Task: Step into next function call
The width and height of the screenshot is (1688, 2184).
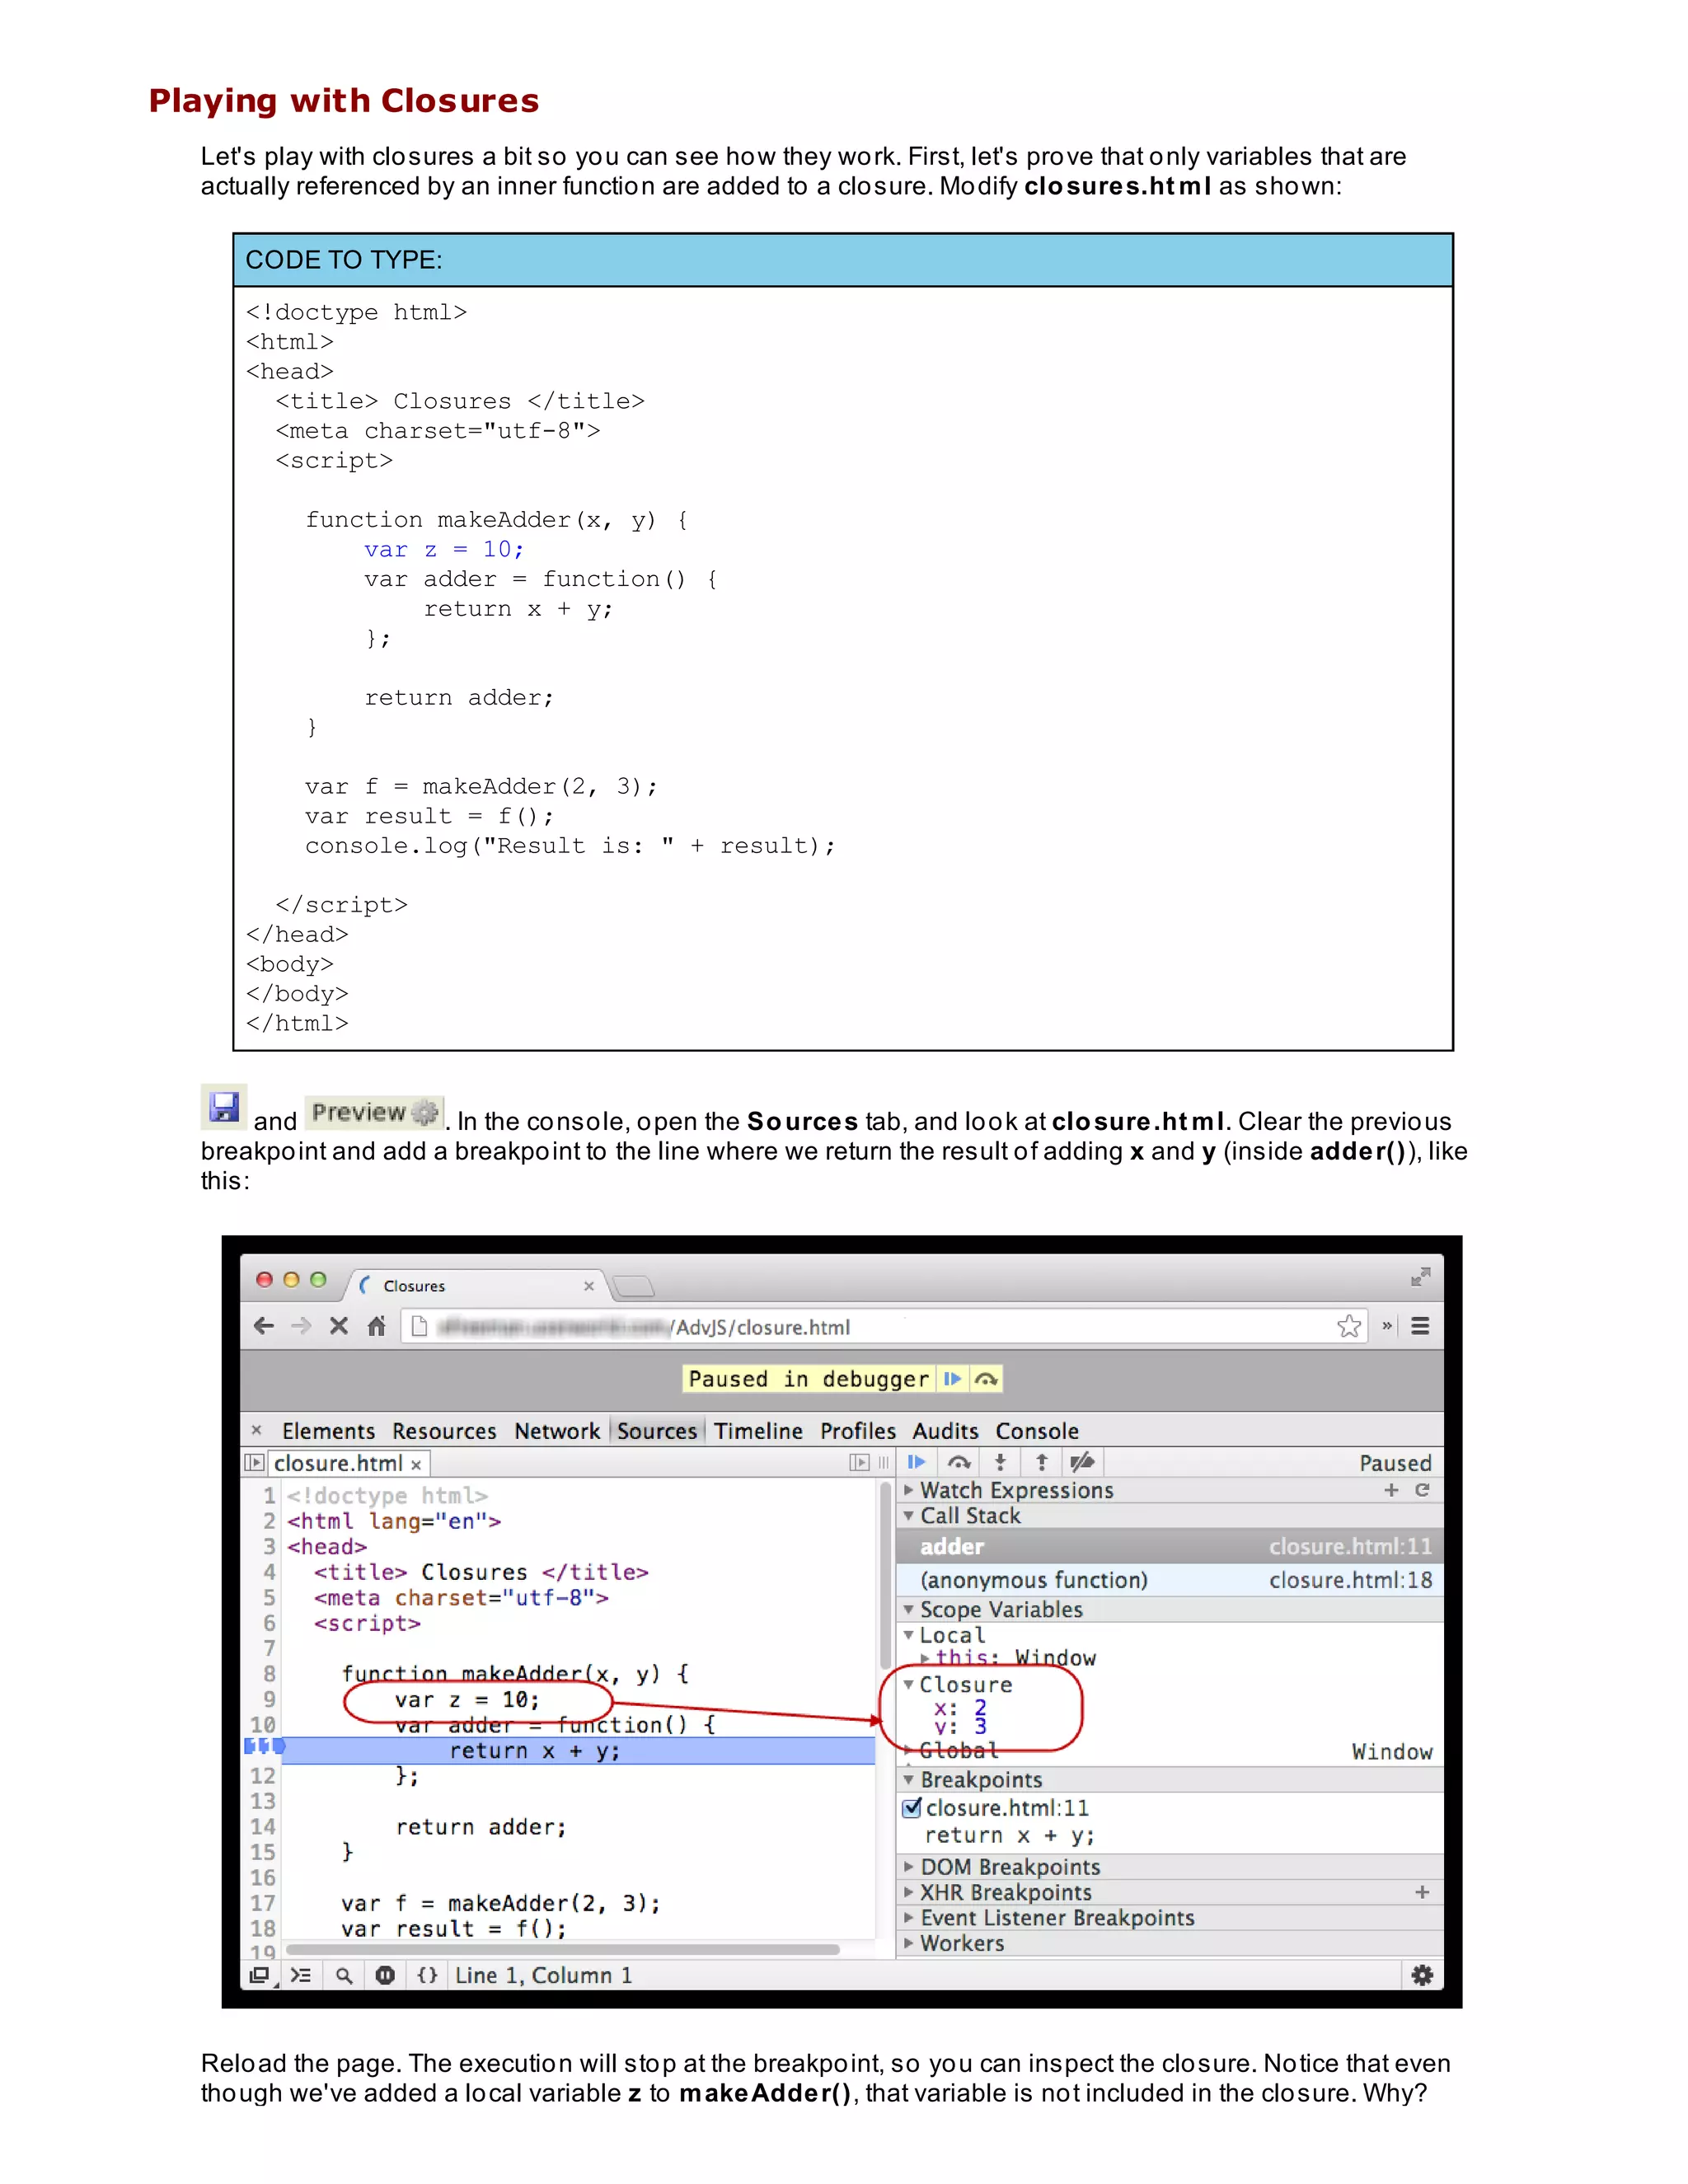Action: [x=1000, y=1462]
